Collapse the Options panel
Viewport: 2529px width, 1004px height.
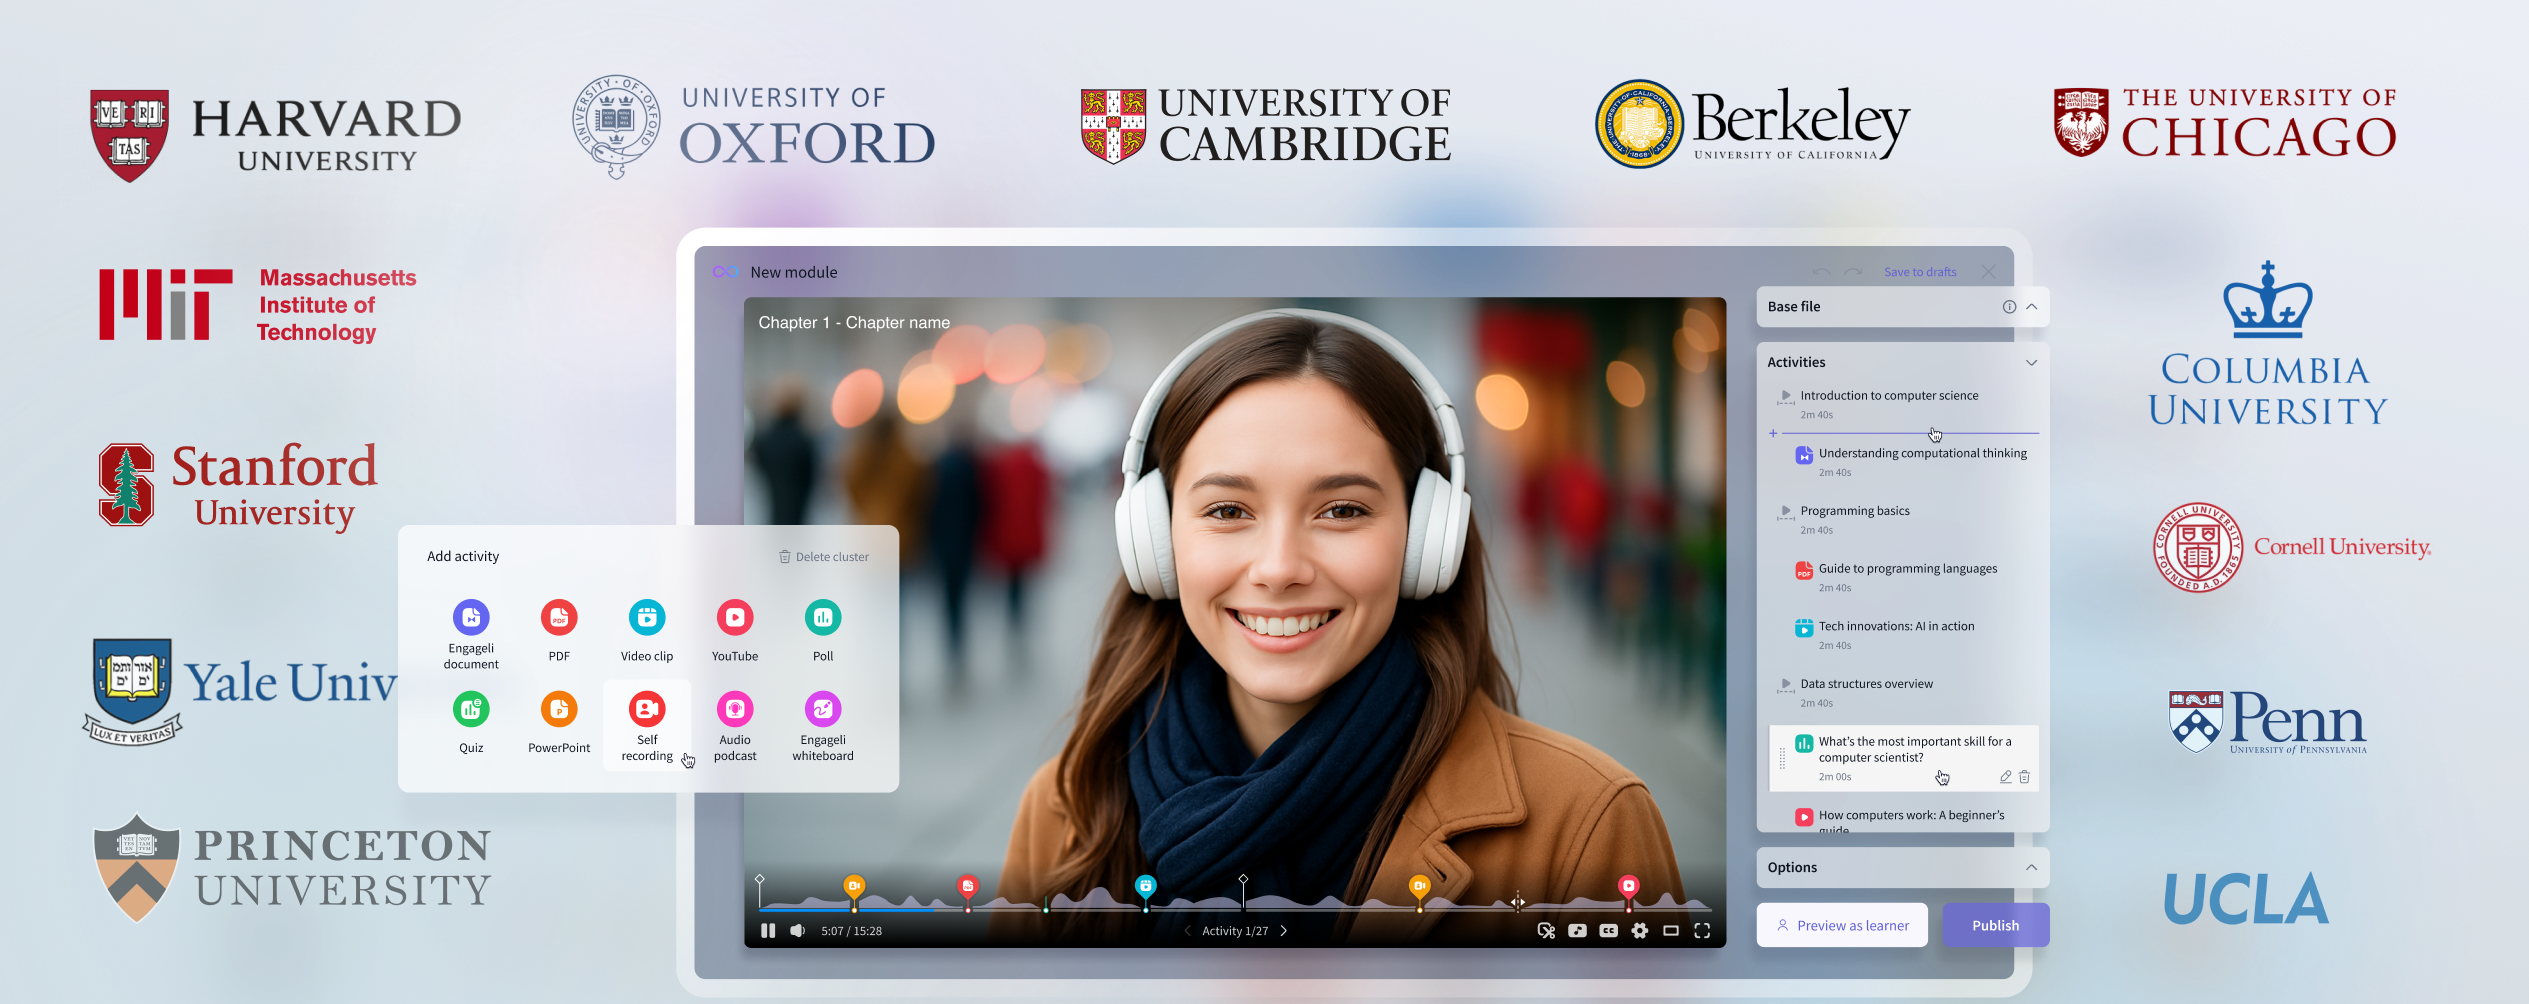click(2032, 868)
